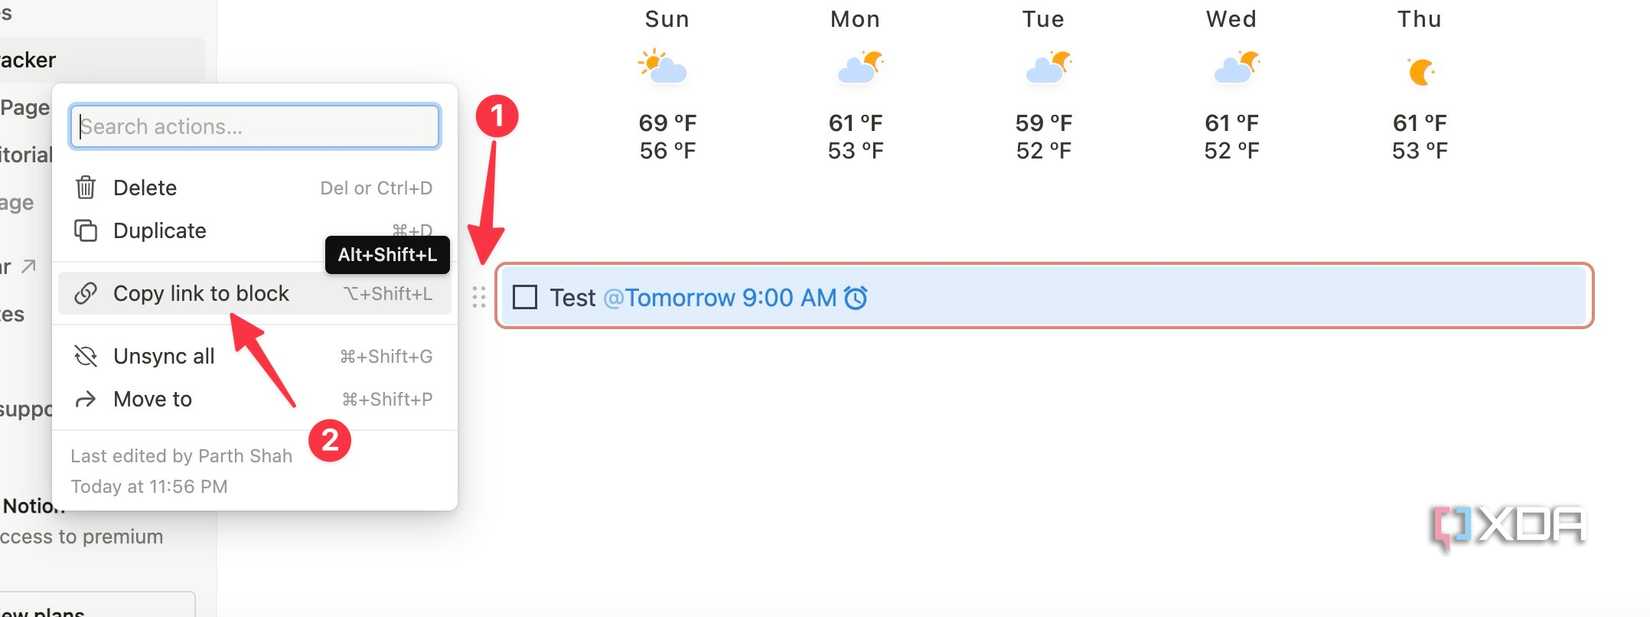The width and height of the screenshot is (1650, 617).
Task: Click Sunday's partly sunny weather icon
Action: point(663,67)
